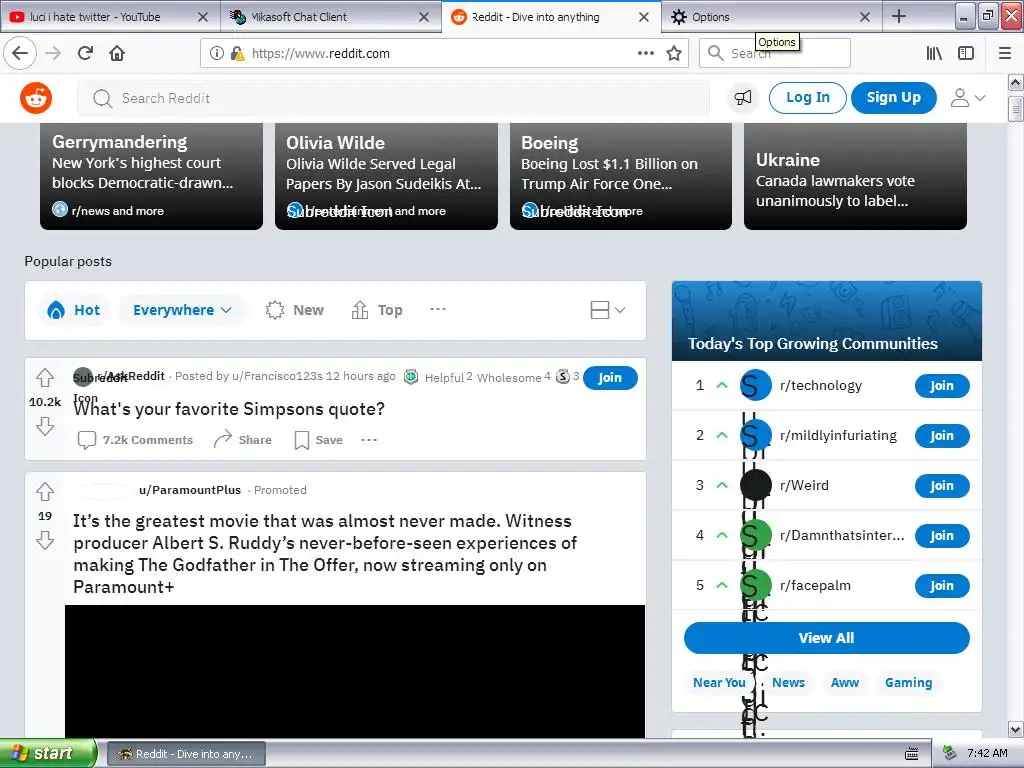
Task: Open a new browser tab with plus
Action: [899, 16]
